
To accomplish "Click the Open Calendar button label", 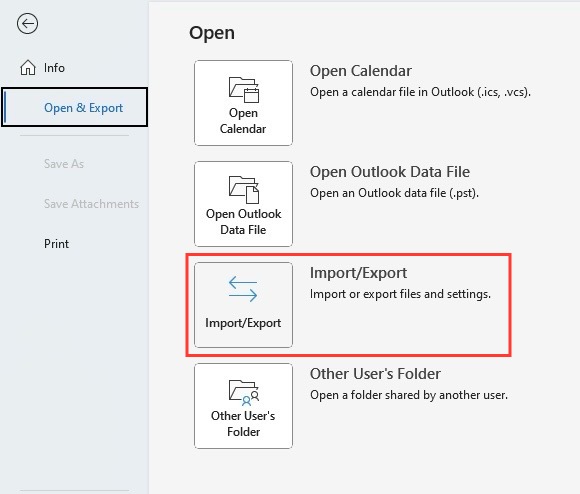I will tap(243, 121).
